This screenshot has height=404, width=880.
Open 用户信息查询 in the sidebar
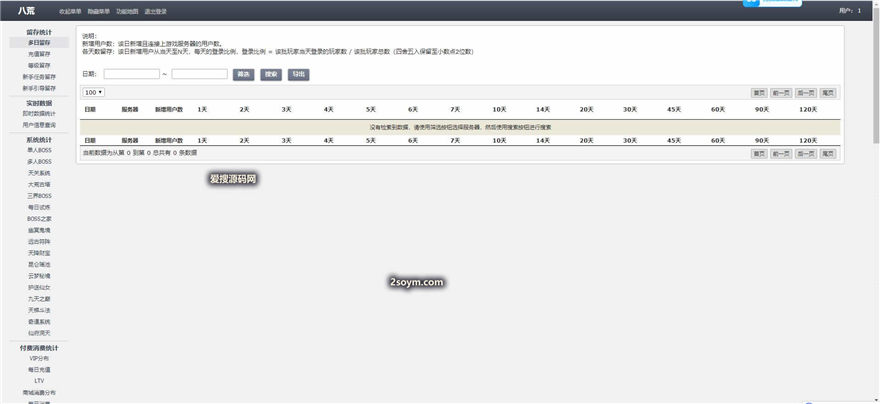tap(39, 125)
